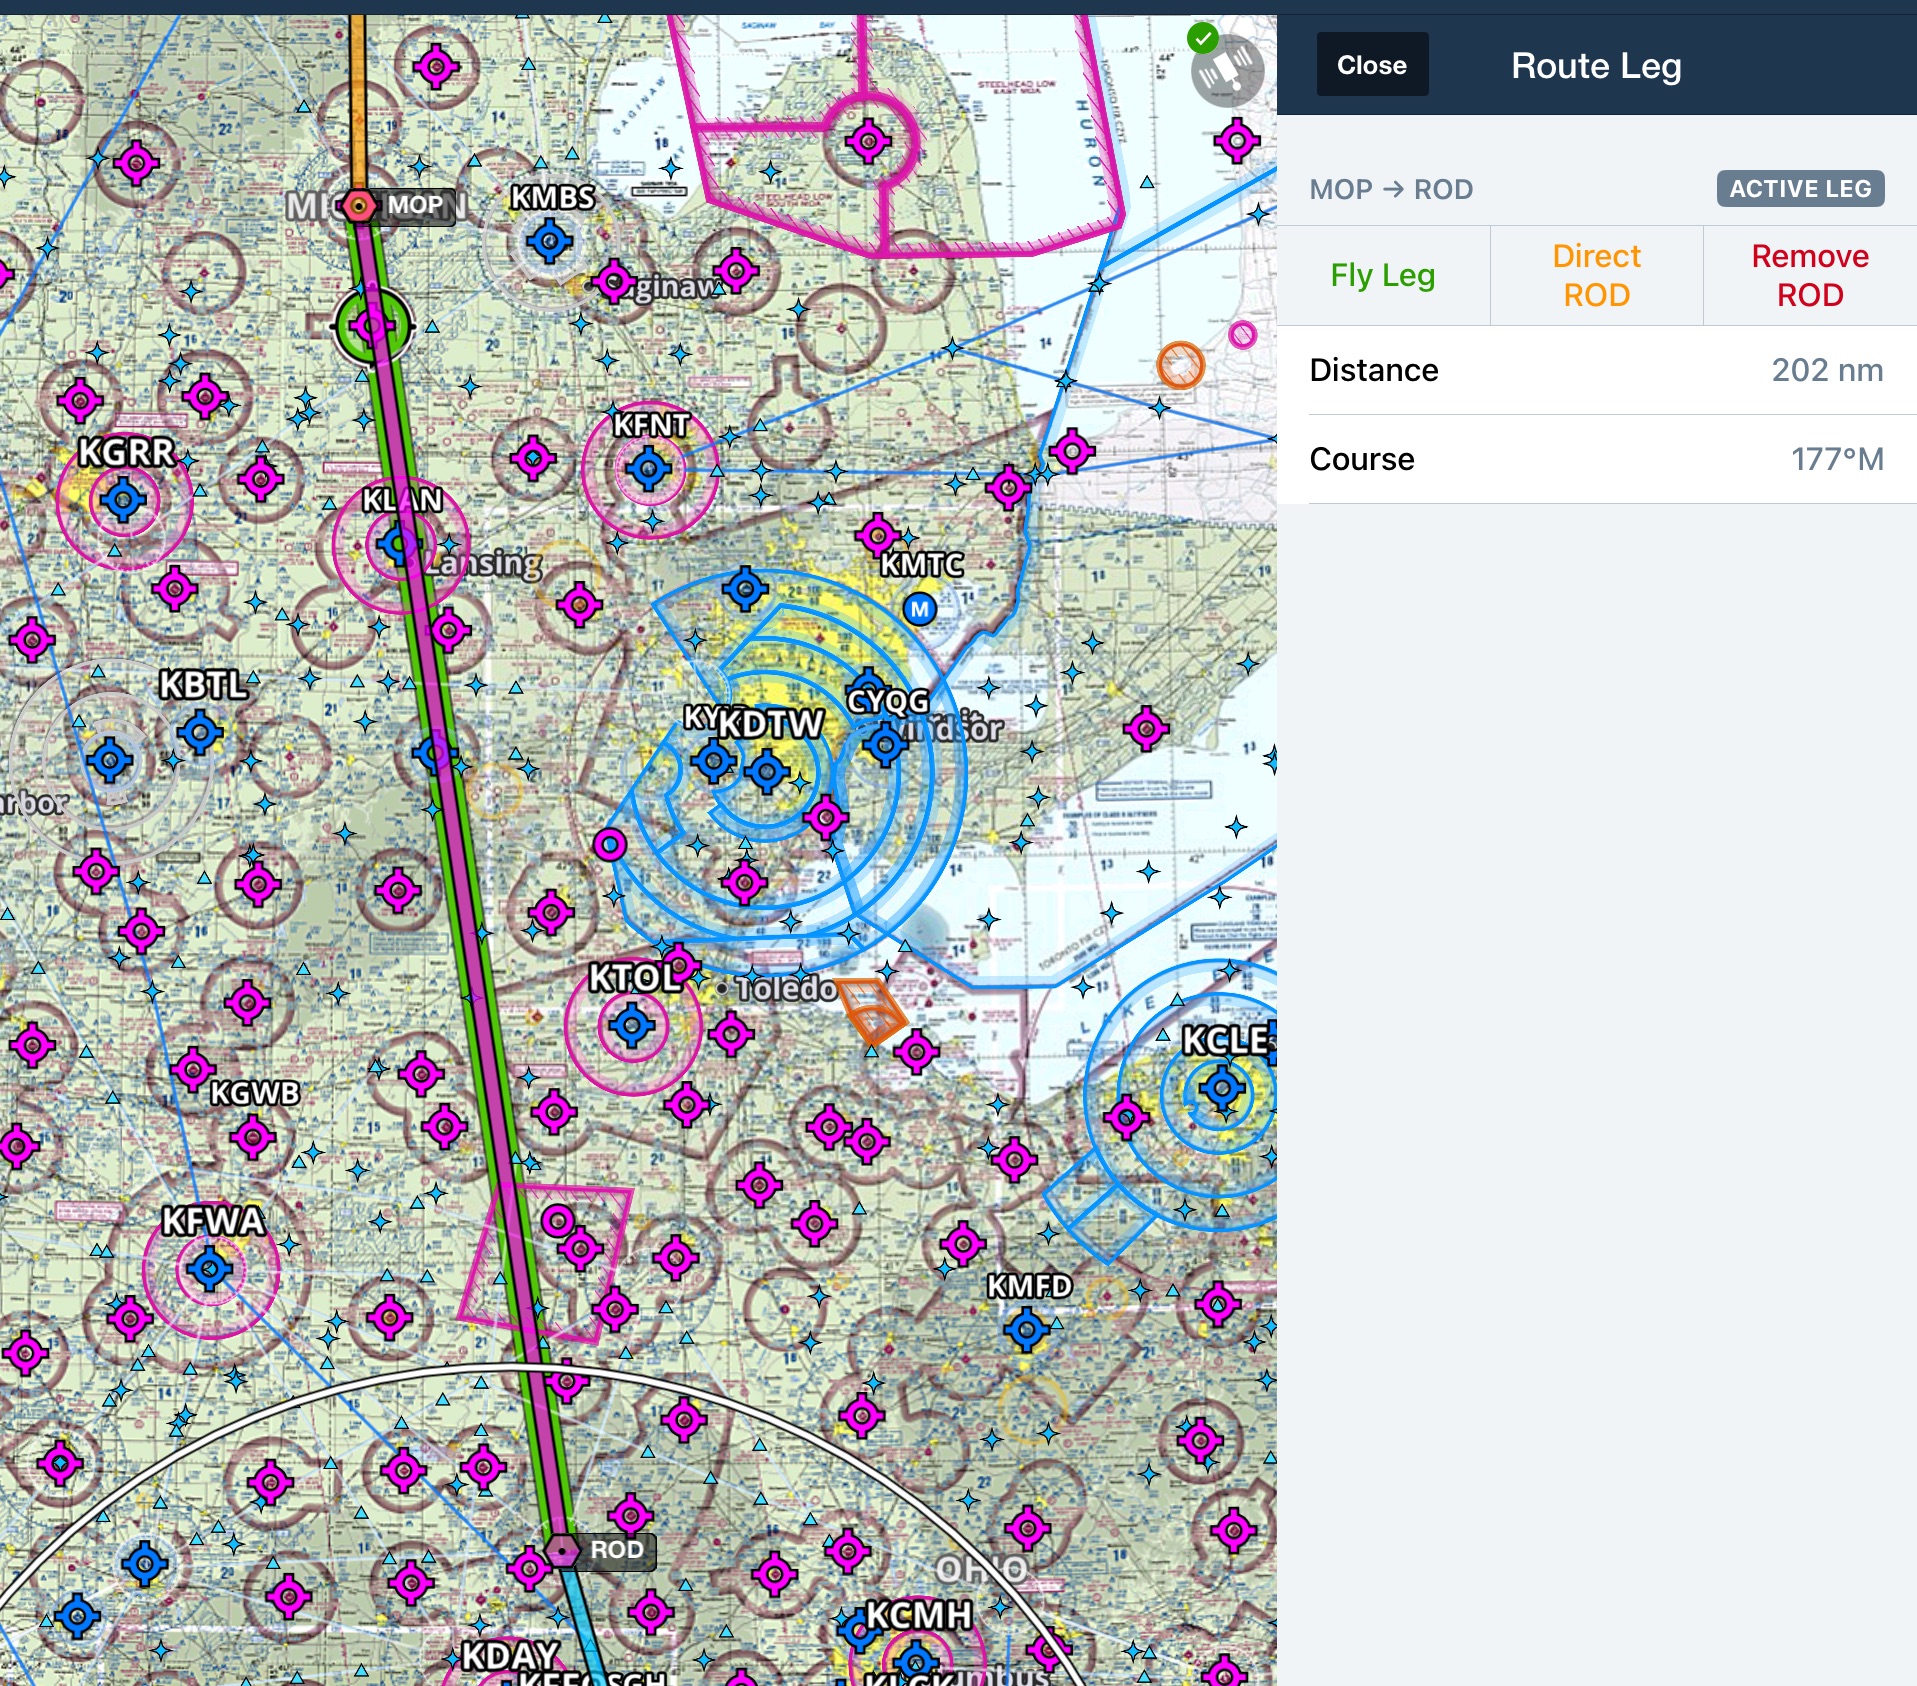This screenshot has width=1917, height=1686.
Task: Tap the KDAY airport label
Action: (509, 1656)
